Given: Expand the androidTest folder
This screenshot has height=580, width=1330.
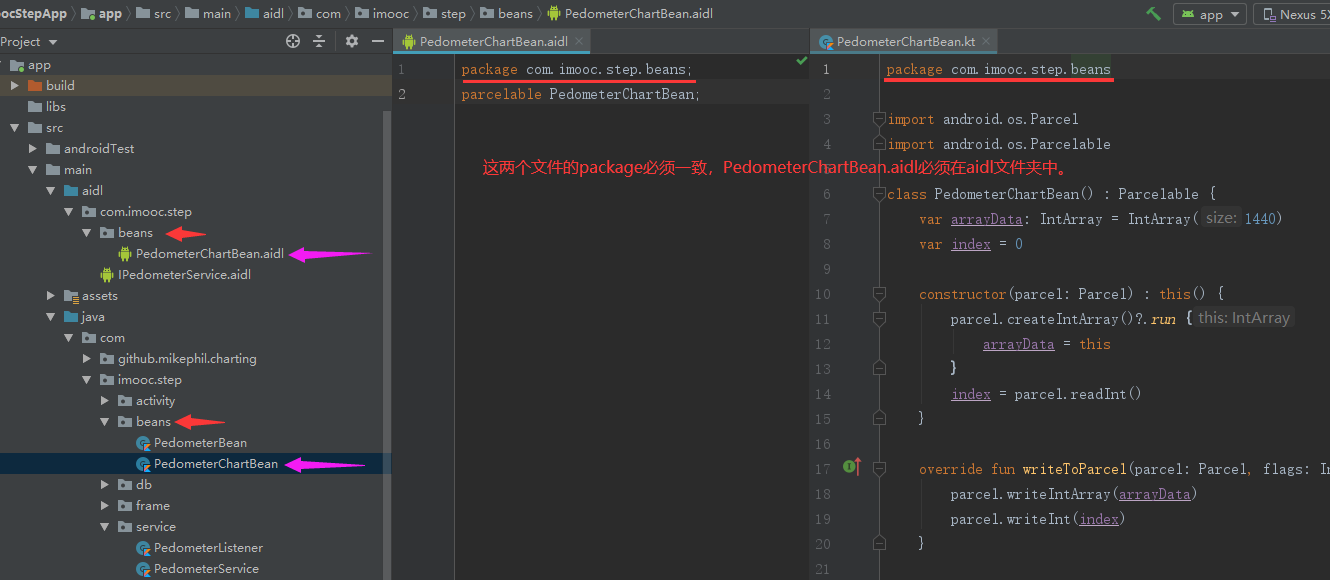Looking at the screenshot, I should 32,148.
